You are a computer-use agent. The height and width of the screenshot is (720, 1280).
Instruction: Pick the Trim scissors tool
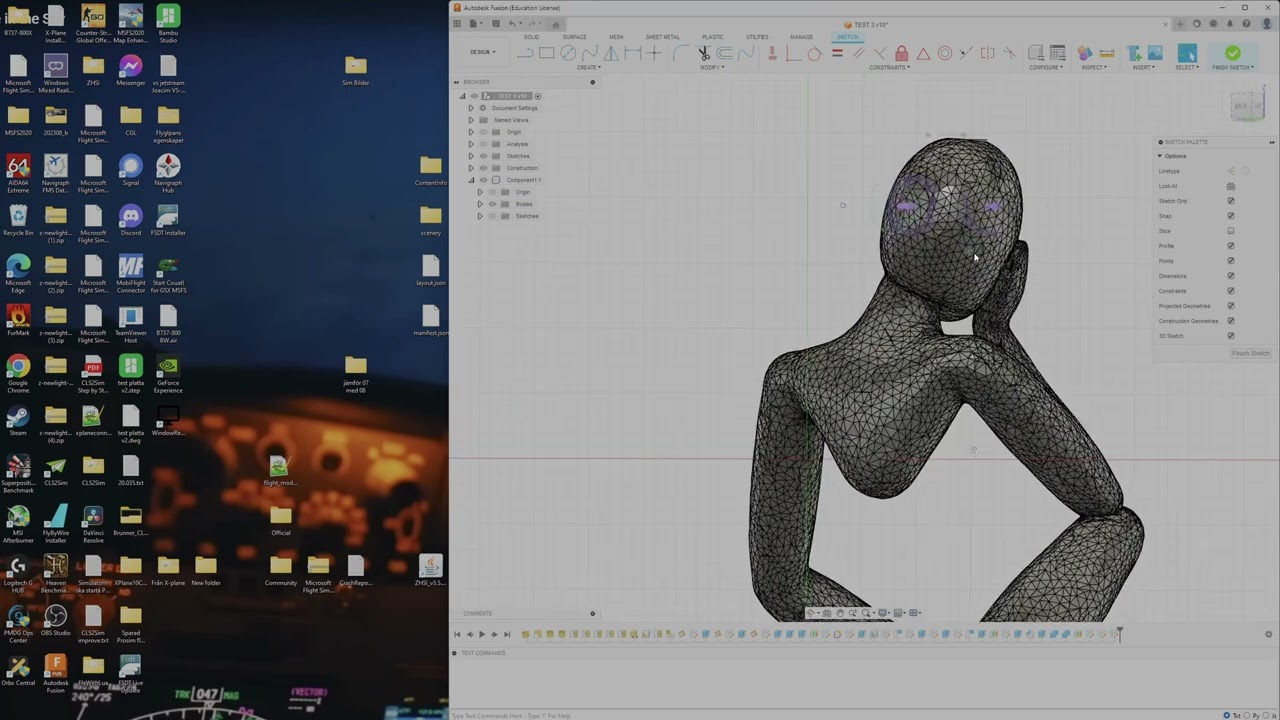pos(703,53)
